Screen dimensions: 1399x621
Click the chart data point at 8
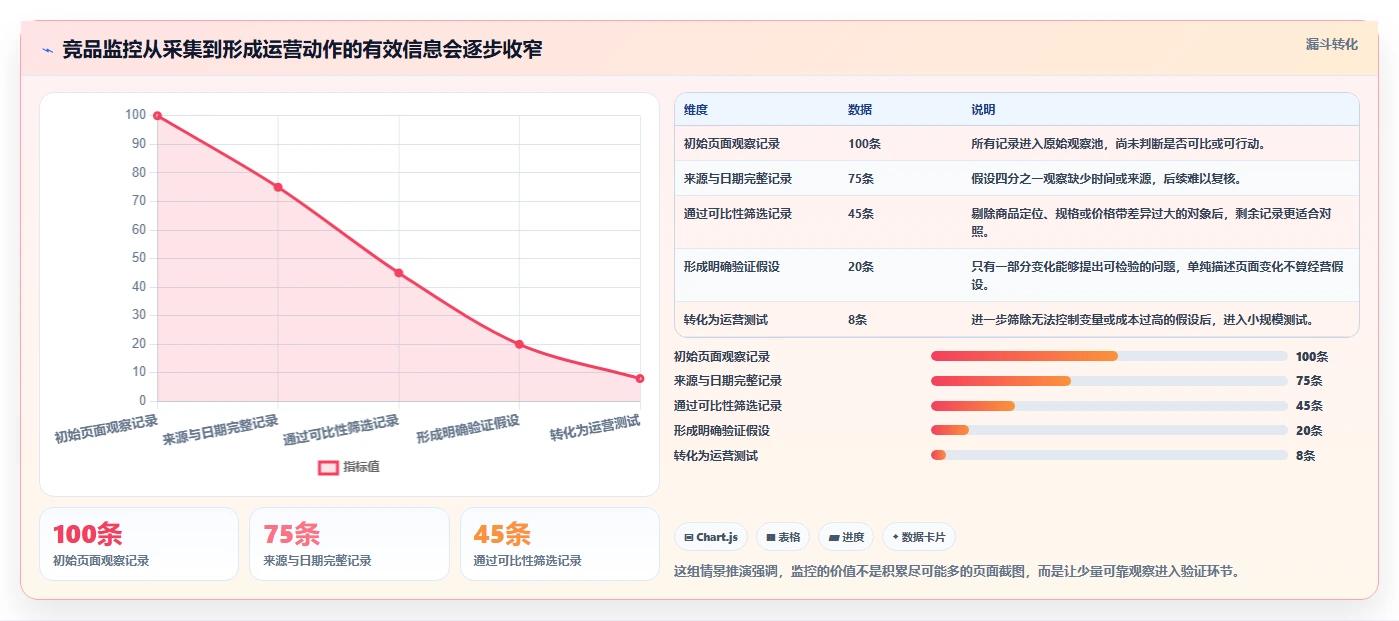[x=640, y=378]
